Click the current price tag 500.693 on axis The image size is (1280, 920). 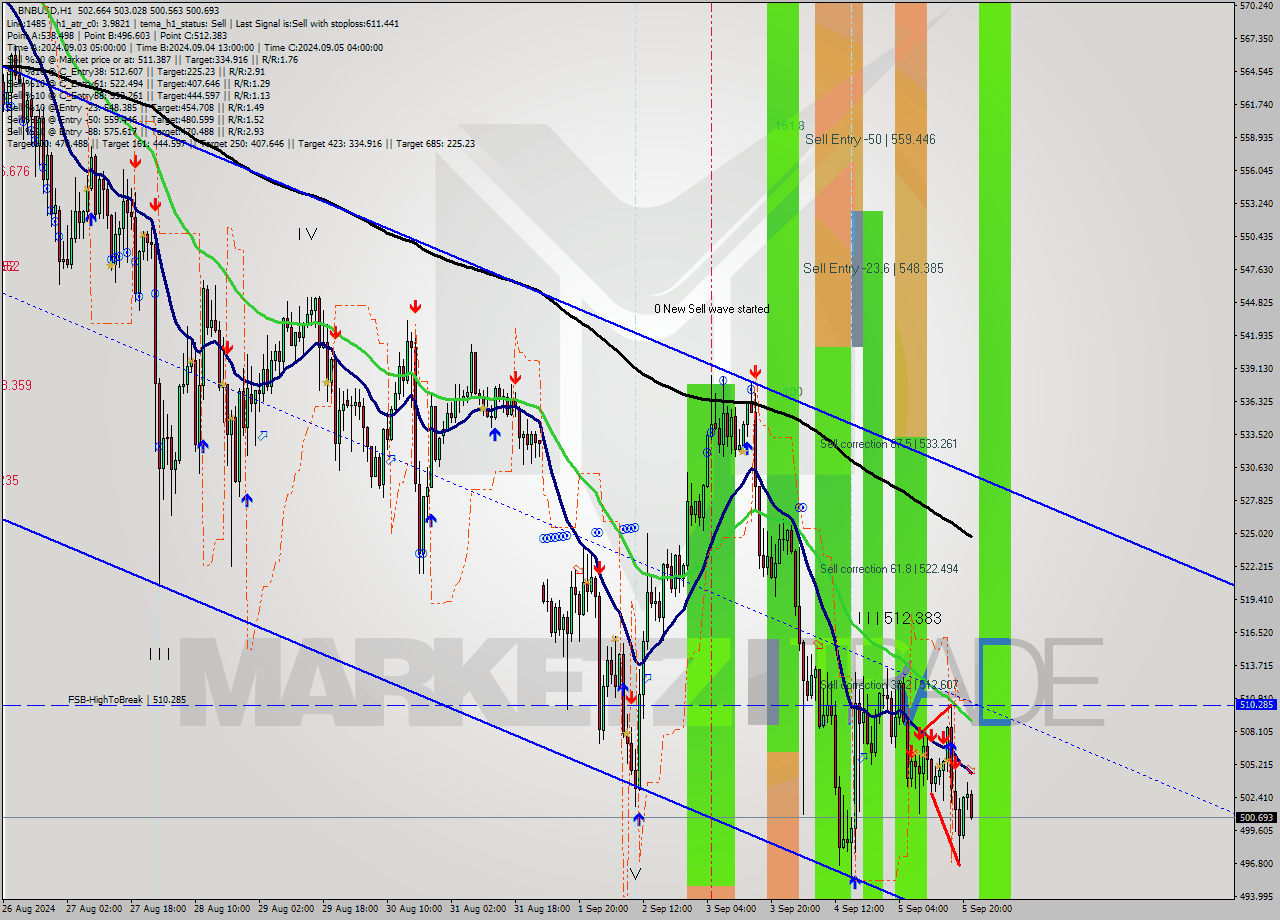(1256, 818)
